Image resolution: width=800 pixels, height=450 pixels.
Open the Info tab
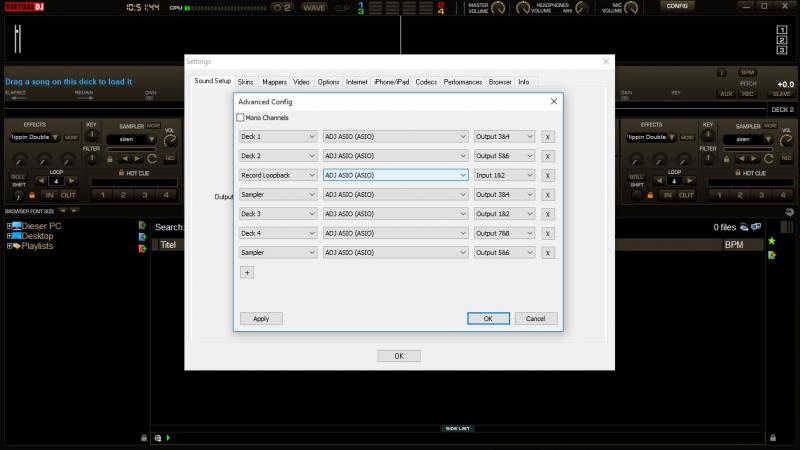[x=523, y=82]
